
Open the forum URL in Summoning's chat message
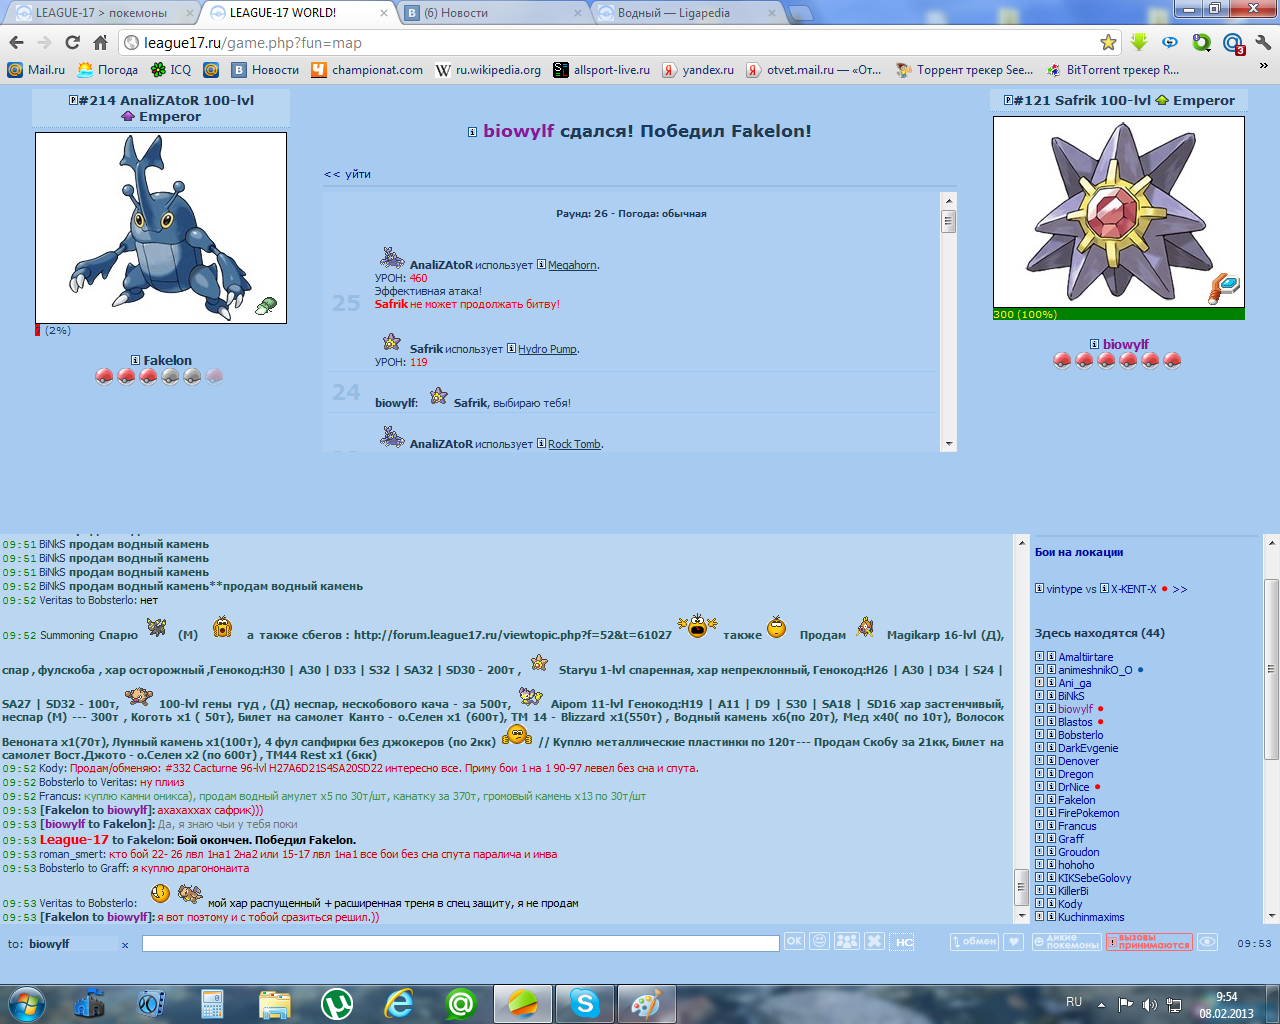pyautogui.click(x=513, y=635)
